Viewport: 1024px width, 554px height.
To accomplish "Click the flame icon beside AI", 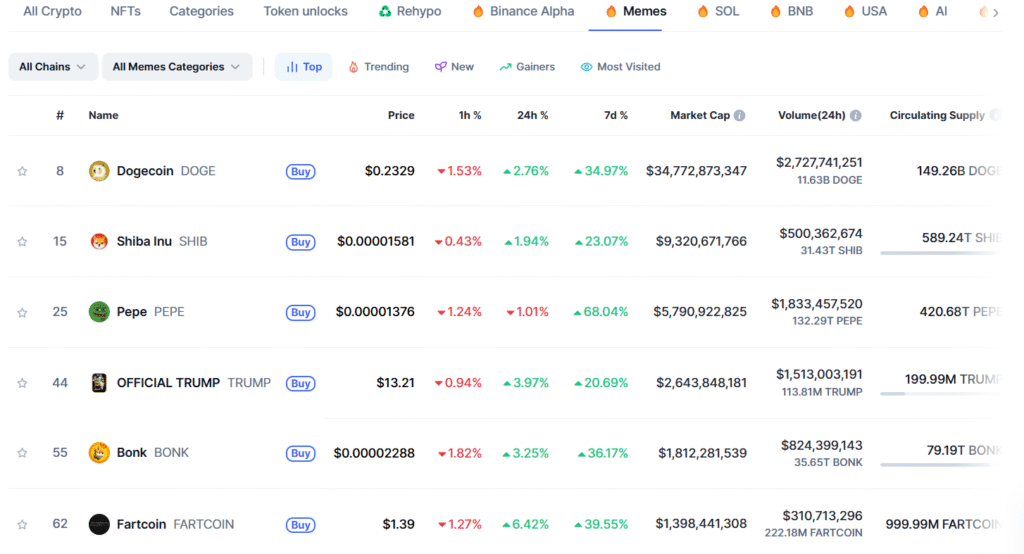I will (923, 11).
